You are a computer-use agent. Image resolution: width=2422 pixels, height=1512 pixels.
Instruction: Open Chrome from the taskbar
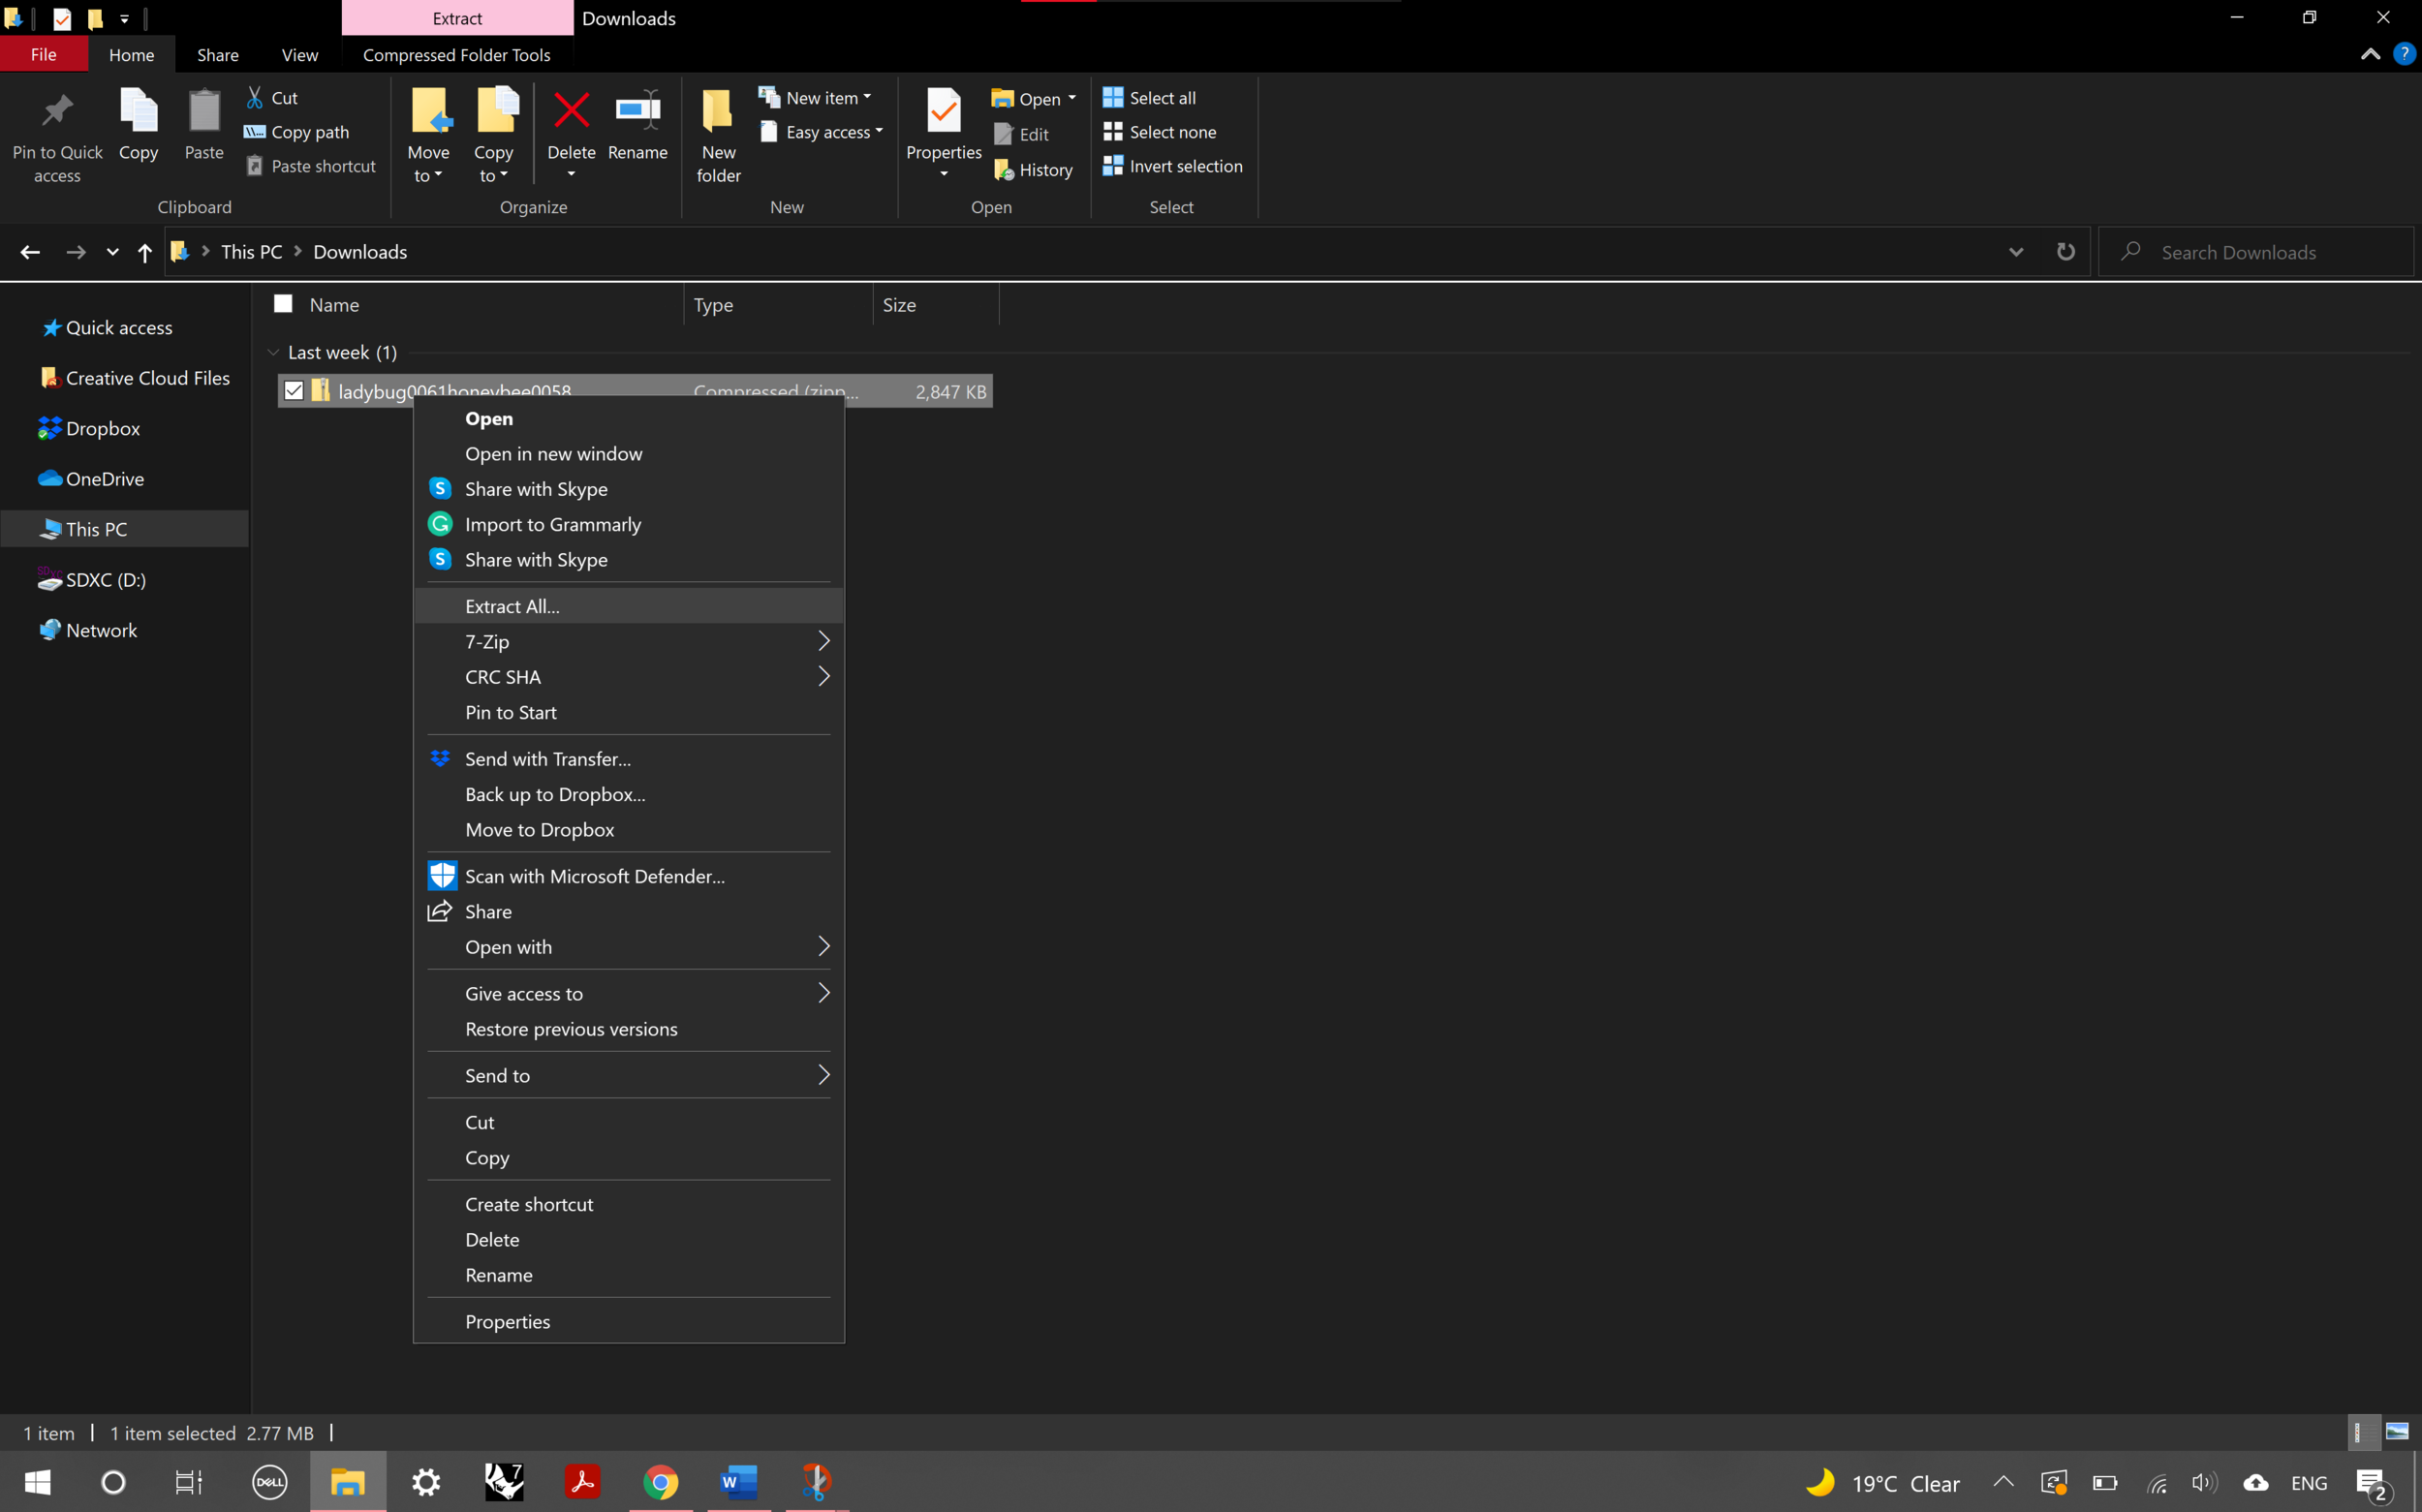coord(660,1482)
